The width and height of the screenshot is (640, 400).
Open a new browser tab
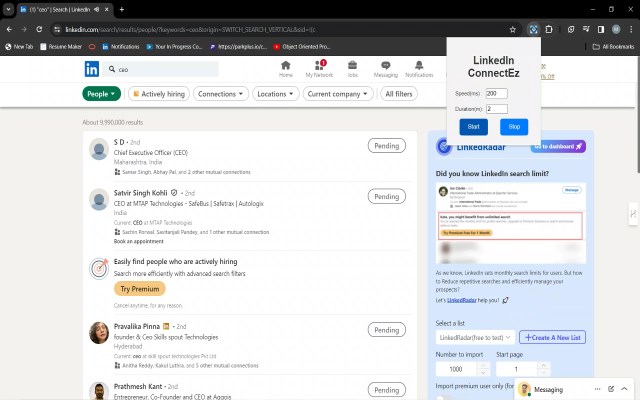point(122,9)
